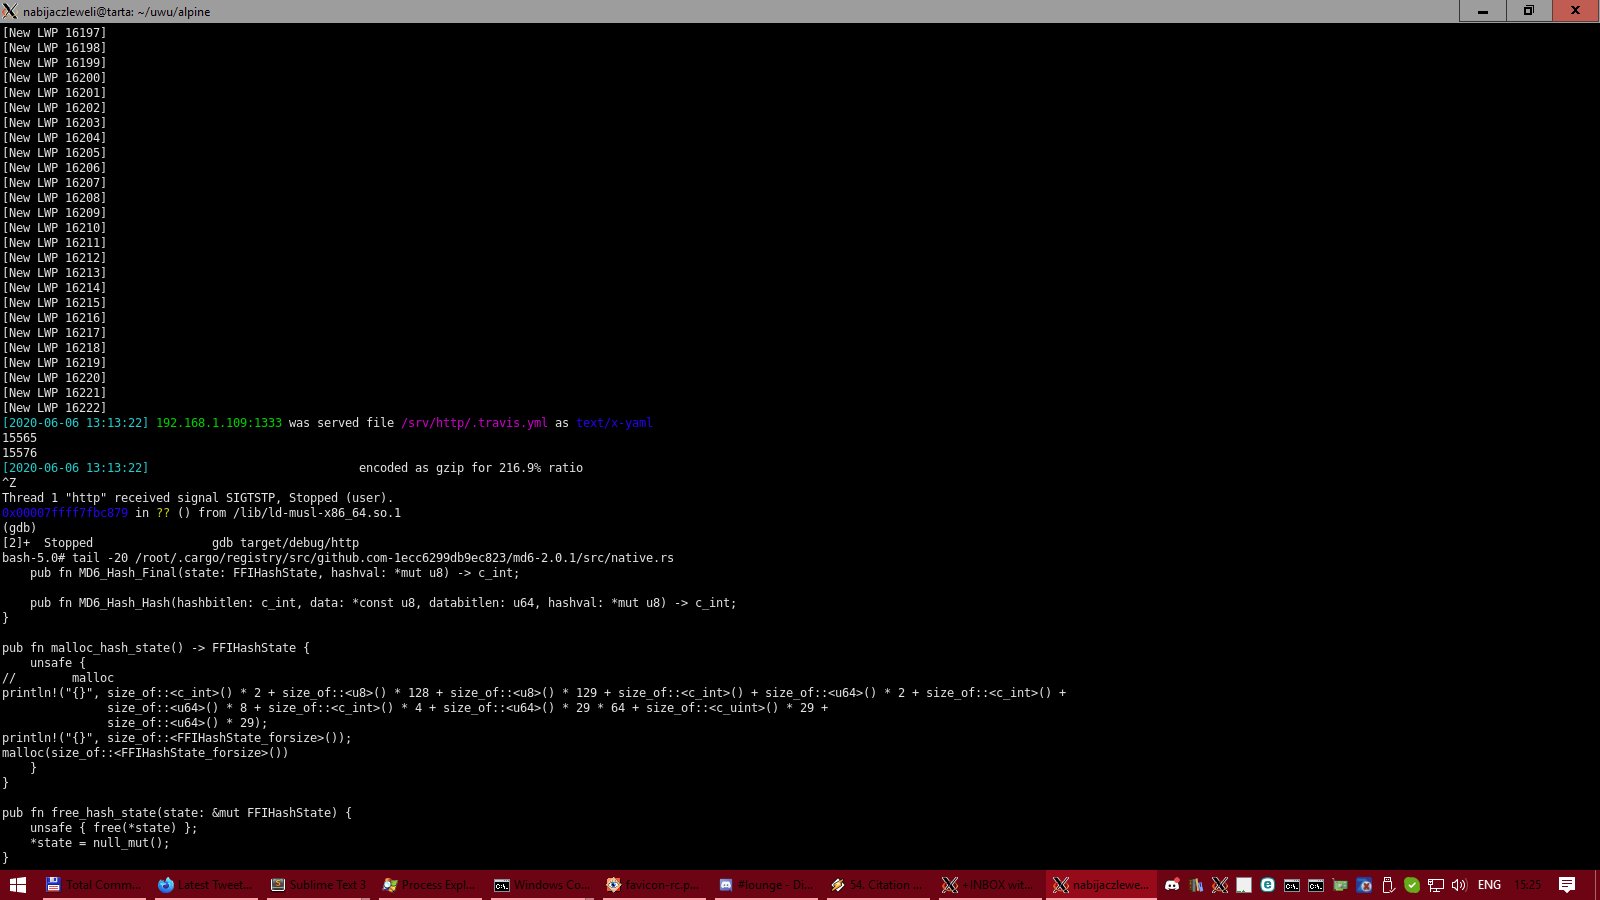Open the volume speaker control
This screenshot has height=900, width=1600.
pyautogui.click(x=1459, y=885)
